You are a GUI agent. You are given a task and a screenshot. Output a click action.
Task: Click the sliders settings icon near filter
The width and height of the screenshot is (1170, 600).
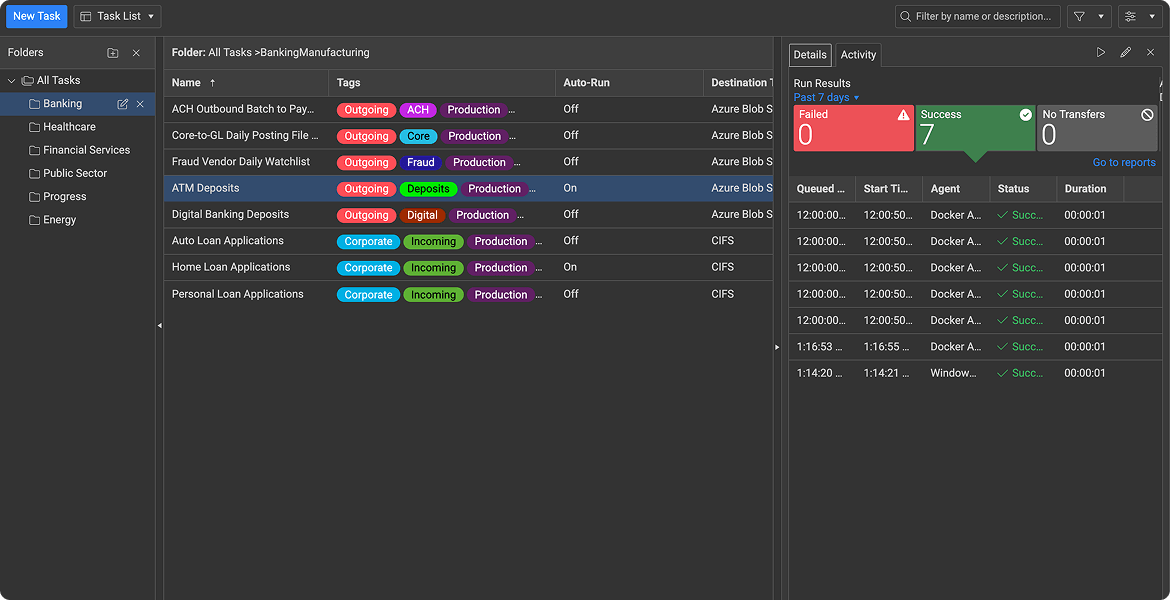tap(1131, 17)
